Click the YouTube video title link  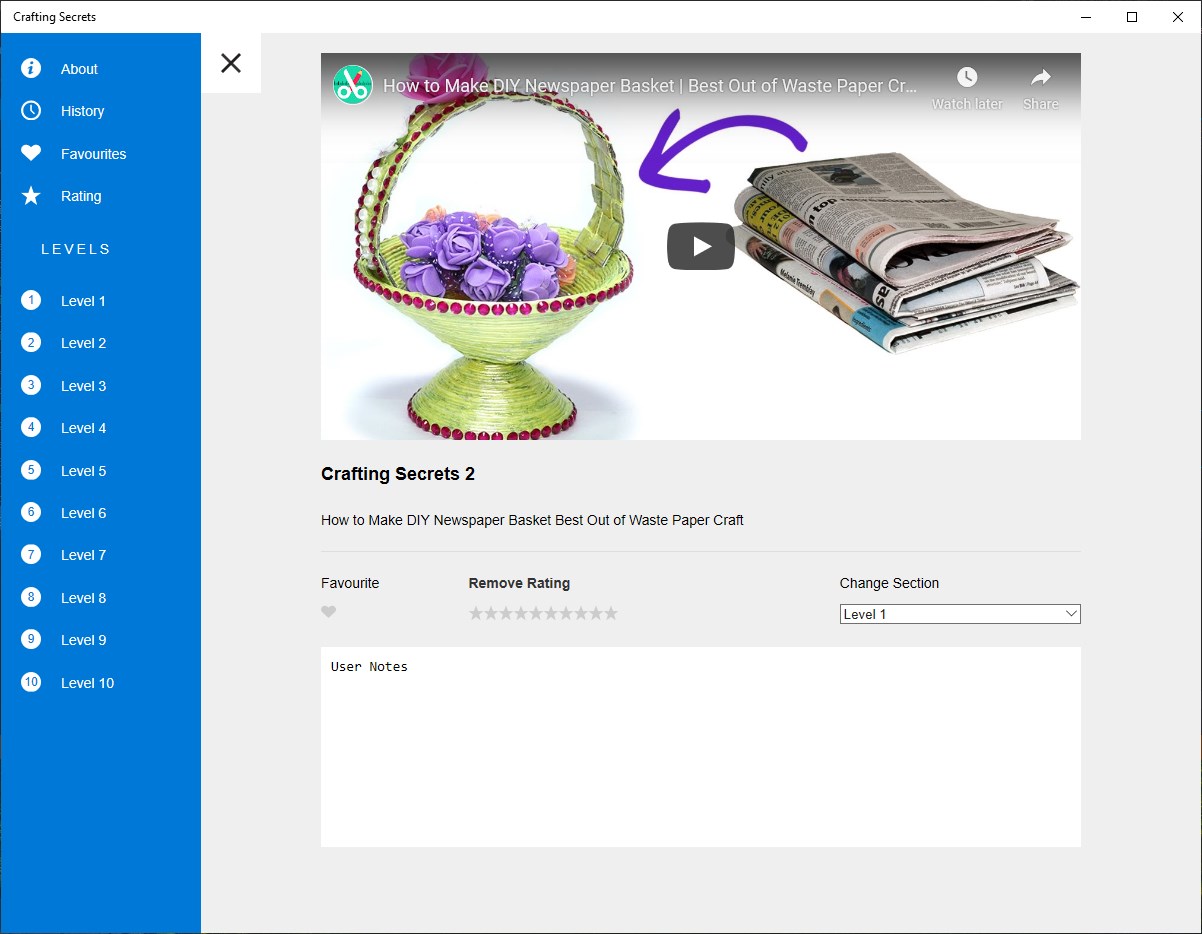650,86
